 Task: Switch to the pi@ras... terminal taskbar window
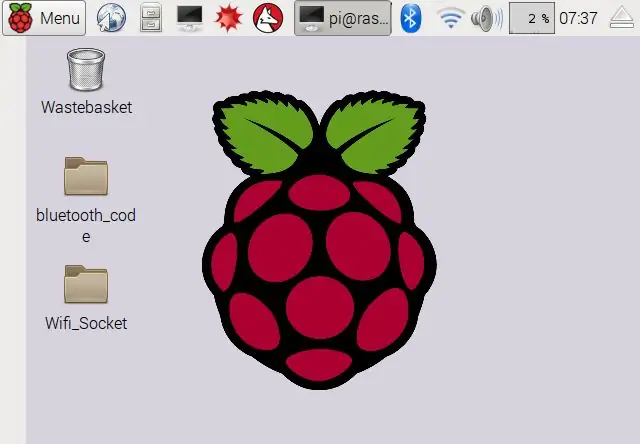tap(342, 18)
